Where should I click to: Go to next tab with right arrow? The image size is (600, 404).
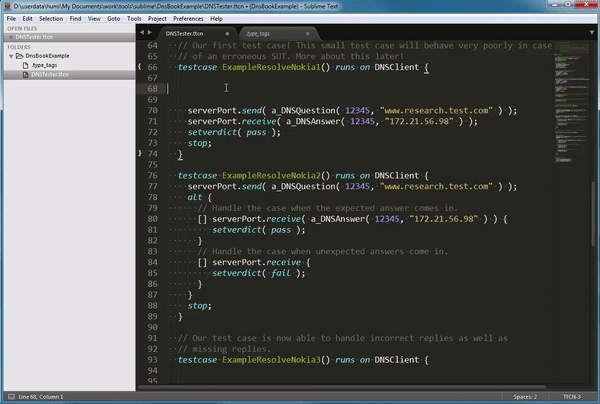(x=150, y=32)
